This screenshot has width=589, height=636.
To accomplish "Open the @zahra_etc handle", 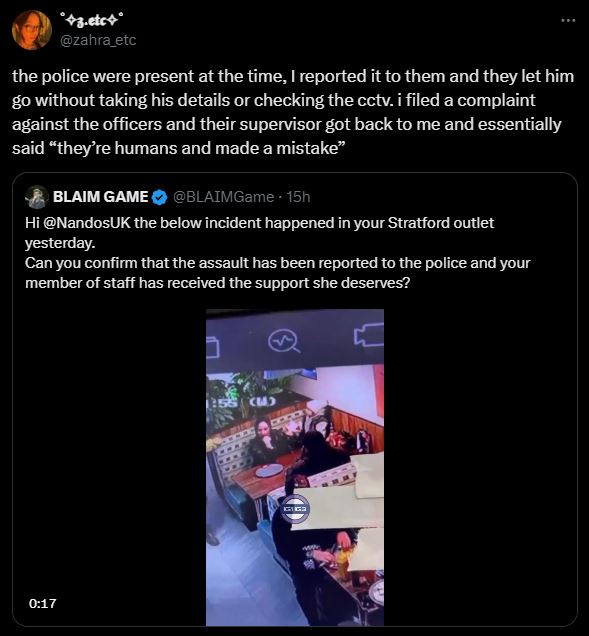I will point(98,40).
